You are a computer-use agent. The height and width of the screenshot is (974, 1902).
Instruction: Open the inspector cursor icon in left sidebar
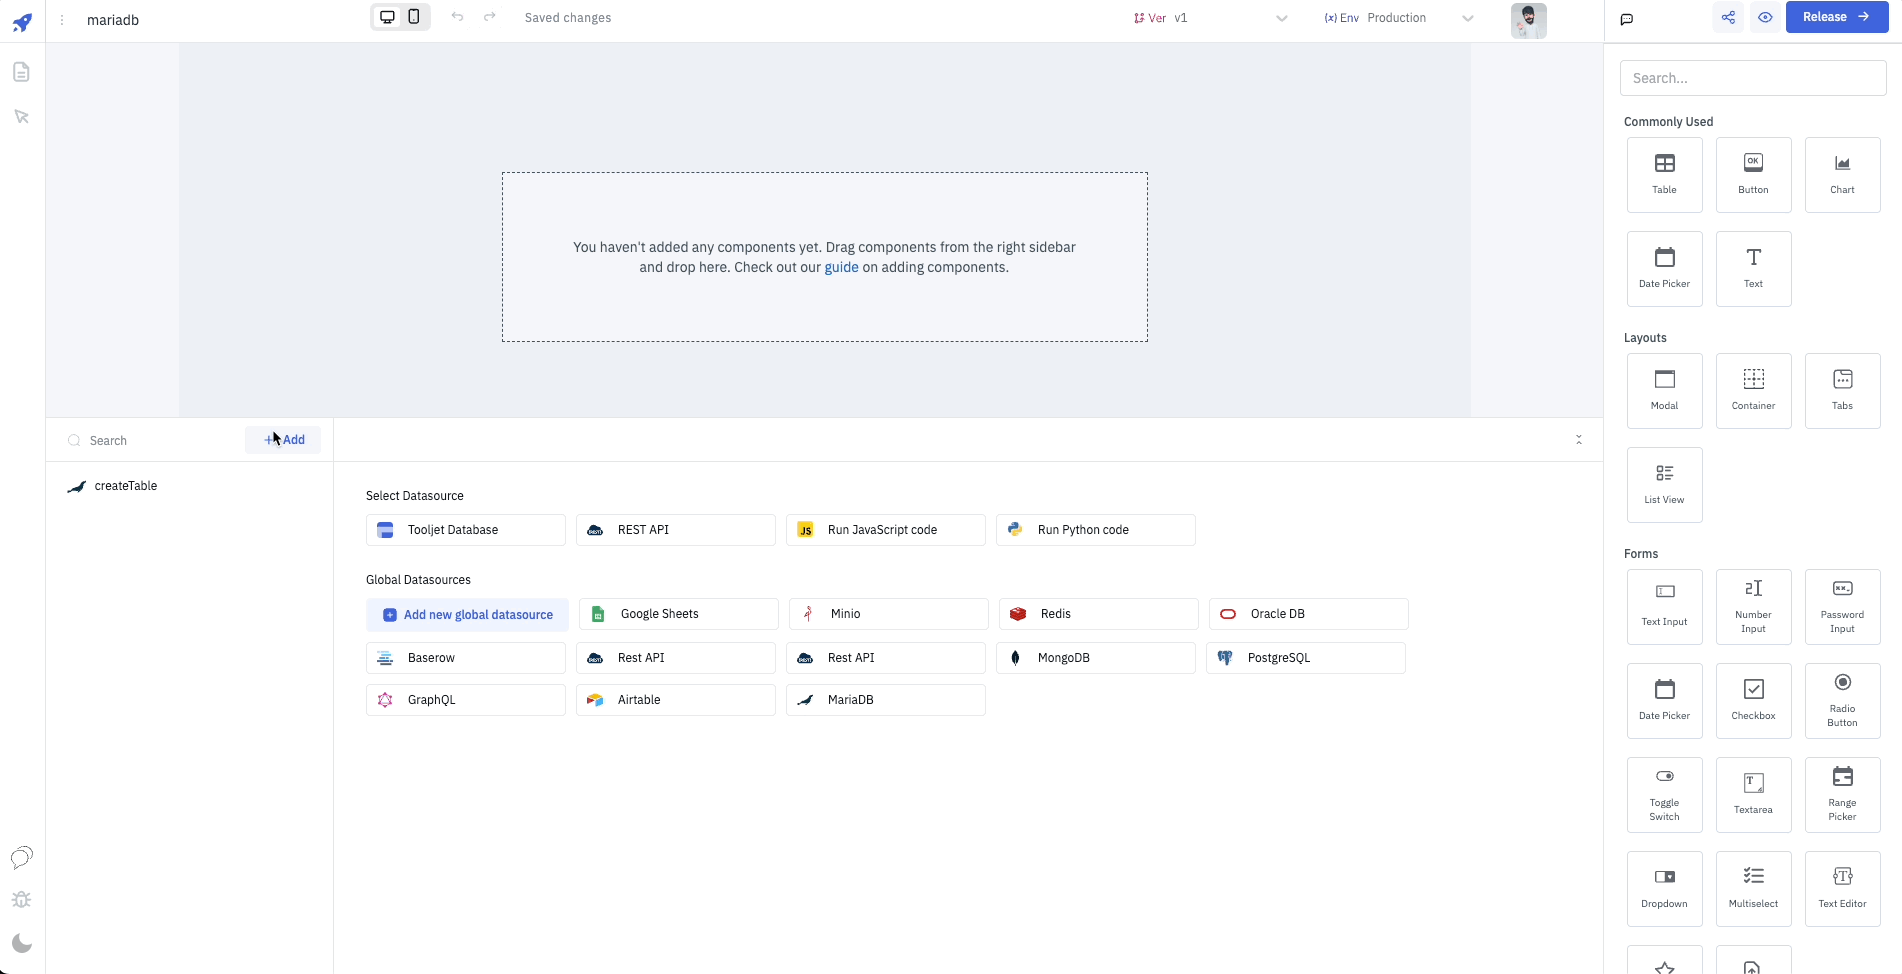click(x=21, y=117)
